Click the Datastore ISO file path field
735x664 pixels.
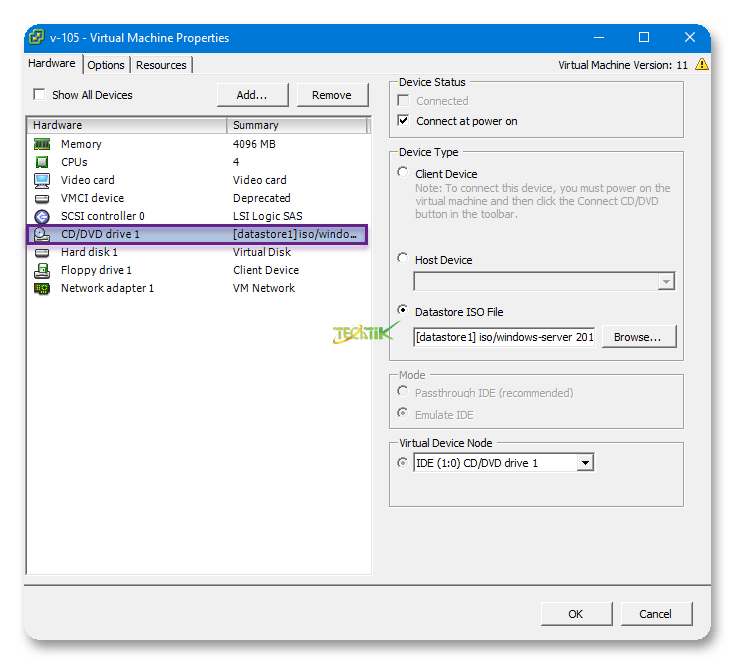pyautogui.click(x=504, y=337)
